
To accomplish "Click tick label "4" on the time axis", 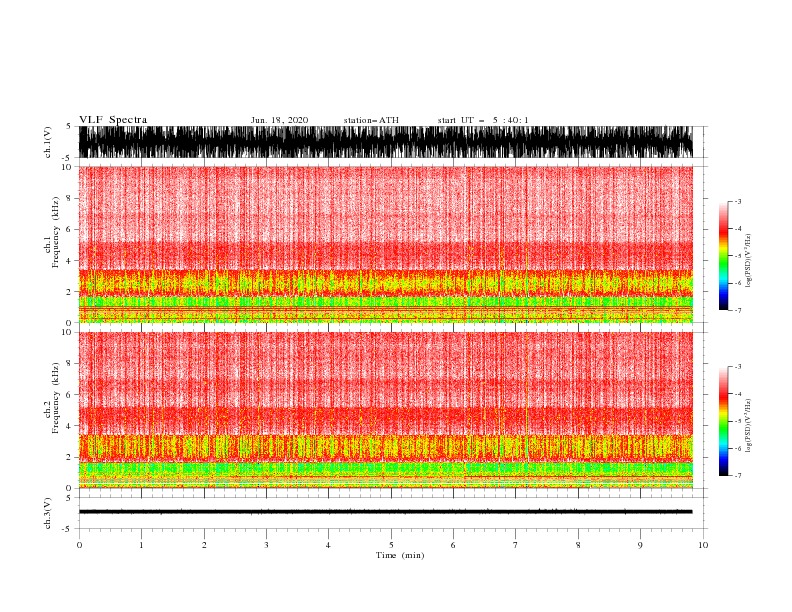I will (x=328, y=545).
